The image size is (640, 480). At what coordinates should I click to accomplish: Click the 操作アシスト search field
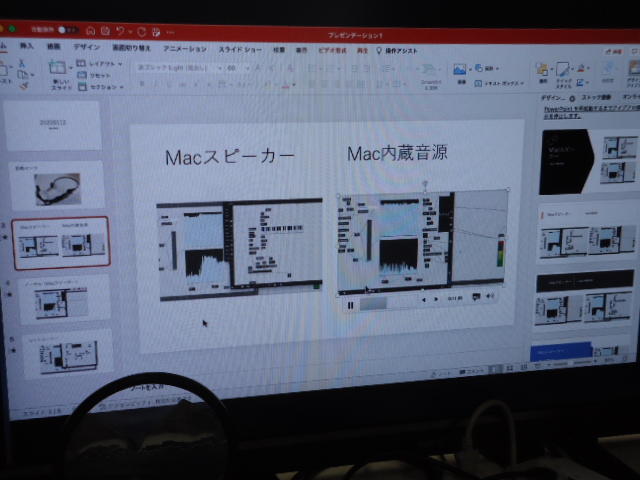tap(397, 51)
